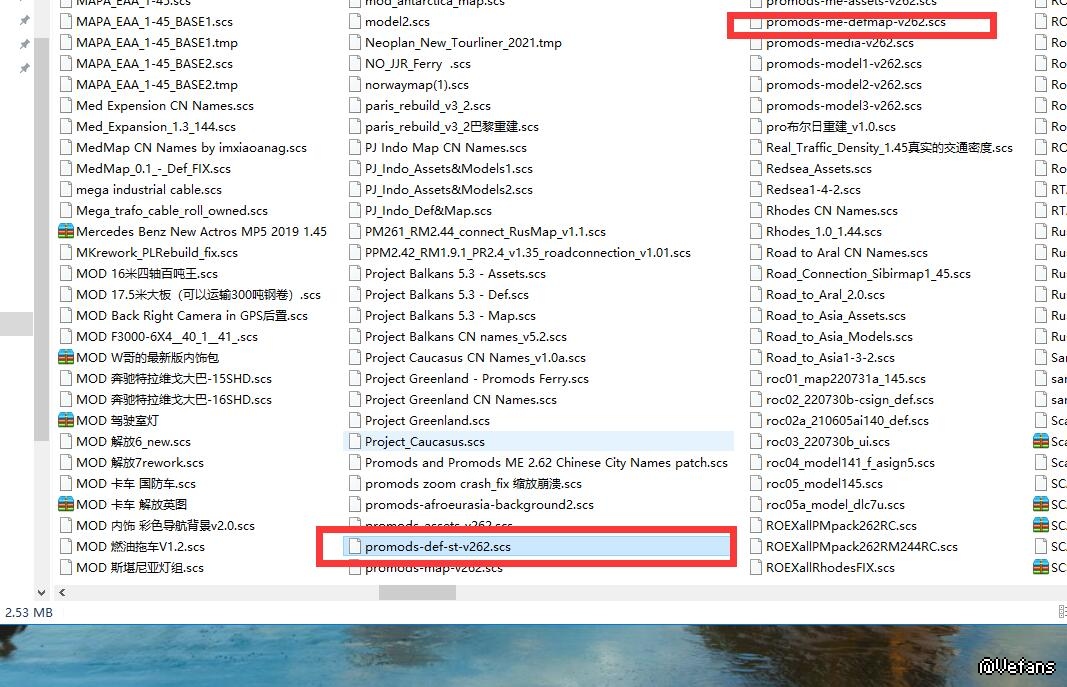The image size is (1067, 687).
Task: Select Road_to_Asia_Assets.scs in the list
Action: coord(835,316)
